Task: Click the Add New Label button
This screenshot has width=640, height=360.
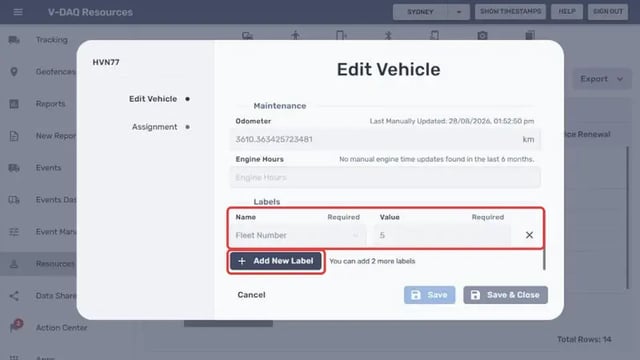Action: click(276, 261)
